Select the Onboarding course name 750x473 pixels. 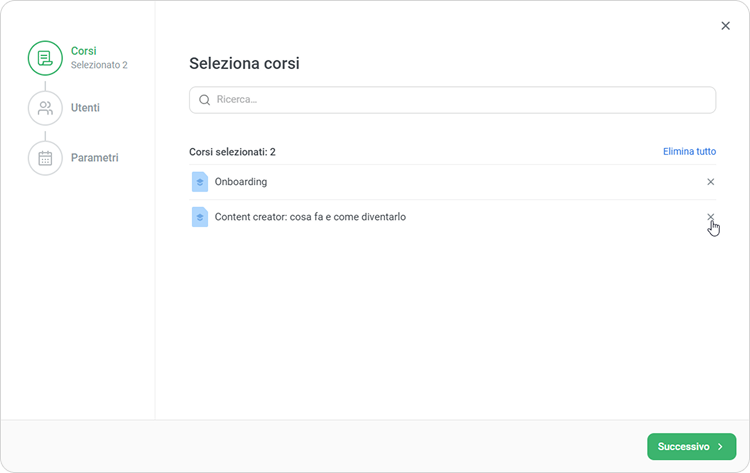[x=241, y=182]
